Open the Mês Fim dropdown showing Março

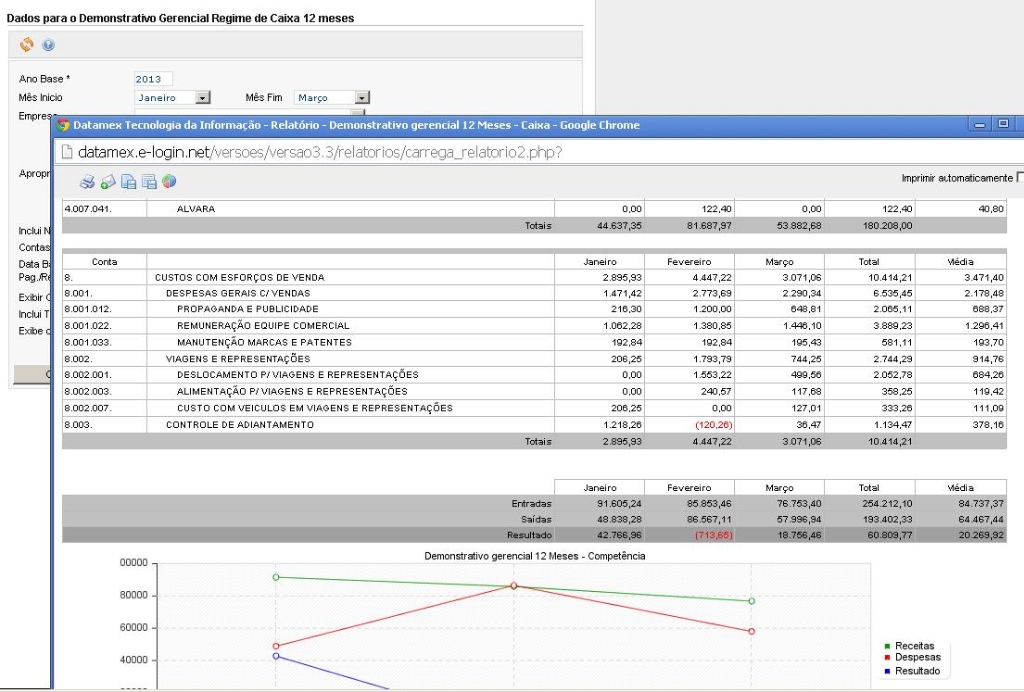click(x=332, y=97)
